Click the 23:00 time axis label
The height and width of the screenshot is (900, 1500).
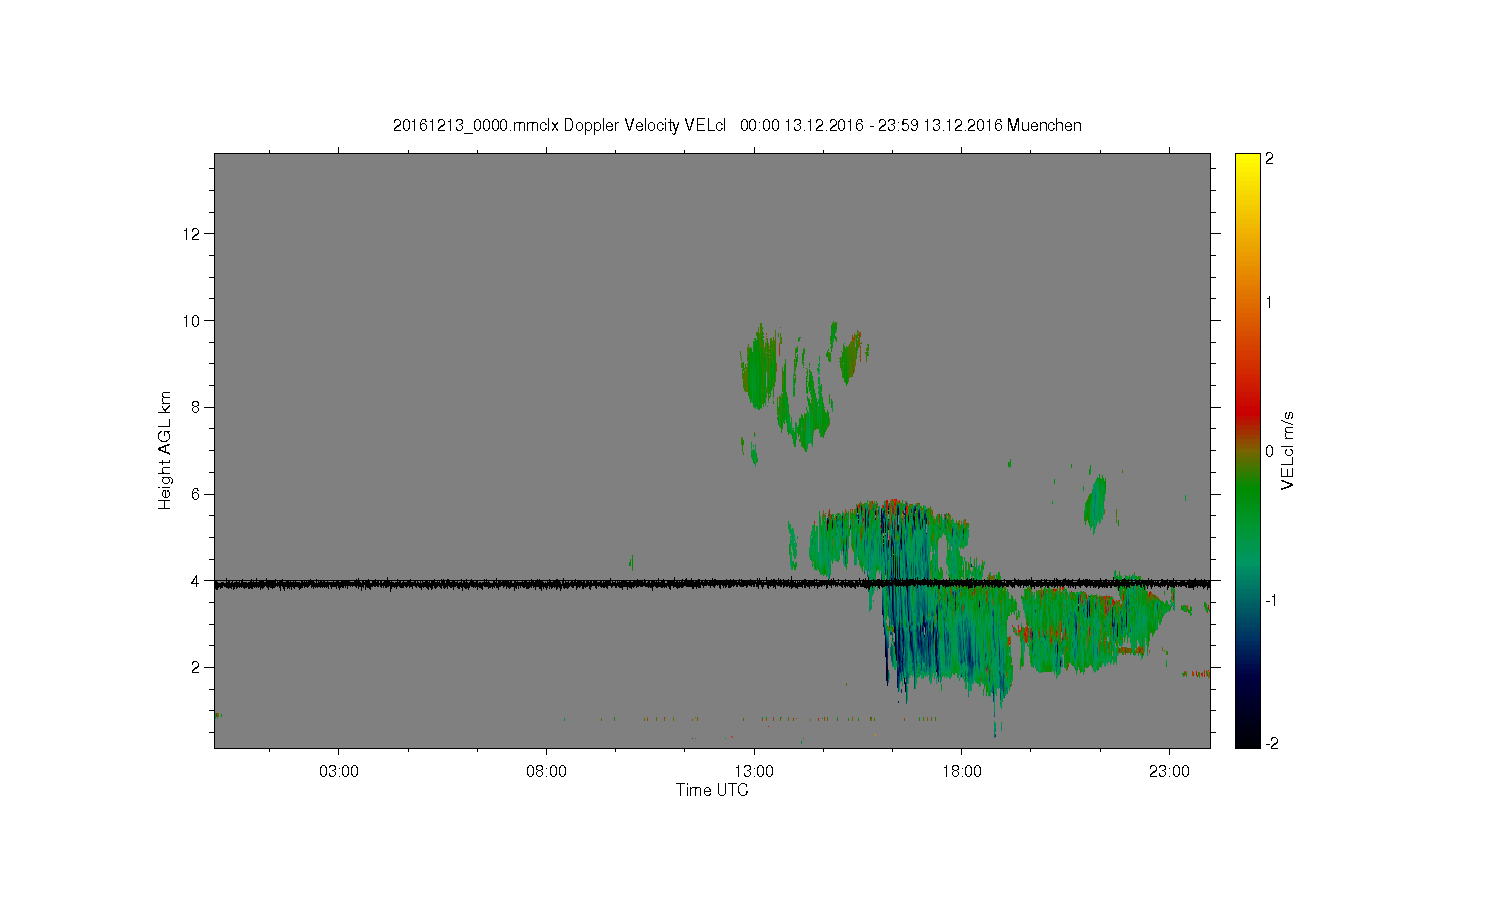pyautogui.click(x=1169, y=772)
